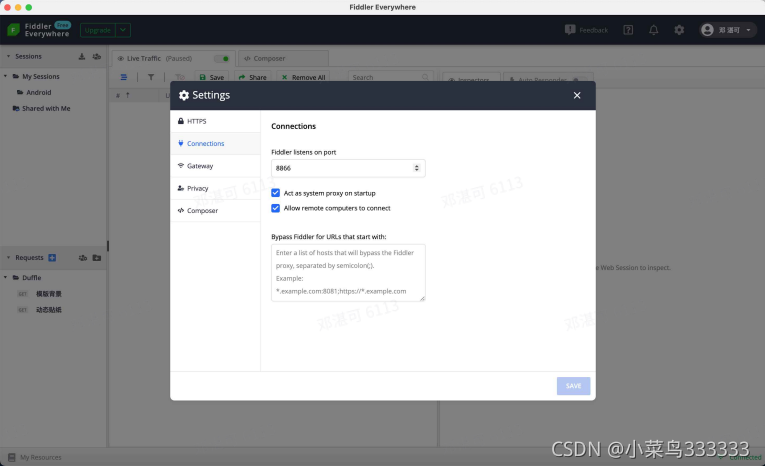Open the Feedback link
Viewport: 765px width, 468px height.
(x=586, y=30)
